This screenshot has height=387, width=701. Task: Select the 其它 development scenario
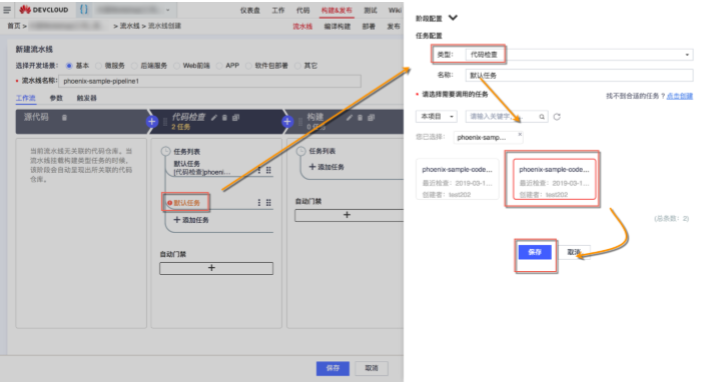tap(297, 66)
